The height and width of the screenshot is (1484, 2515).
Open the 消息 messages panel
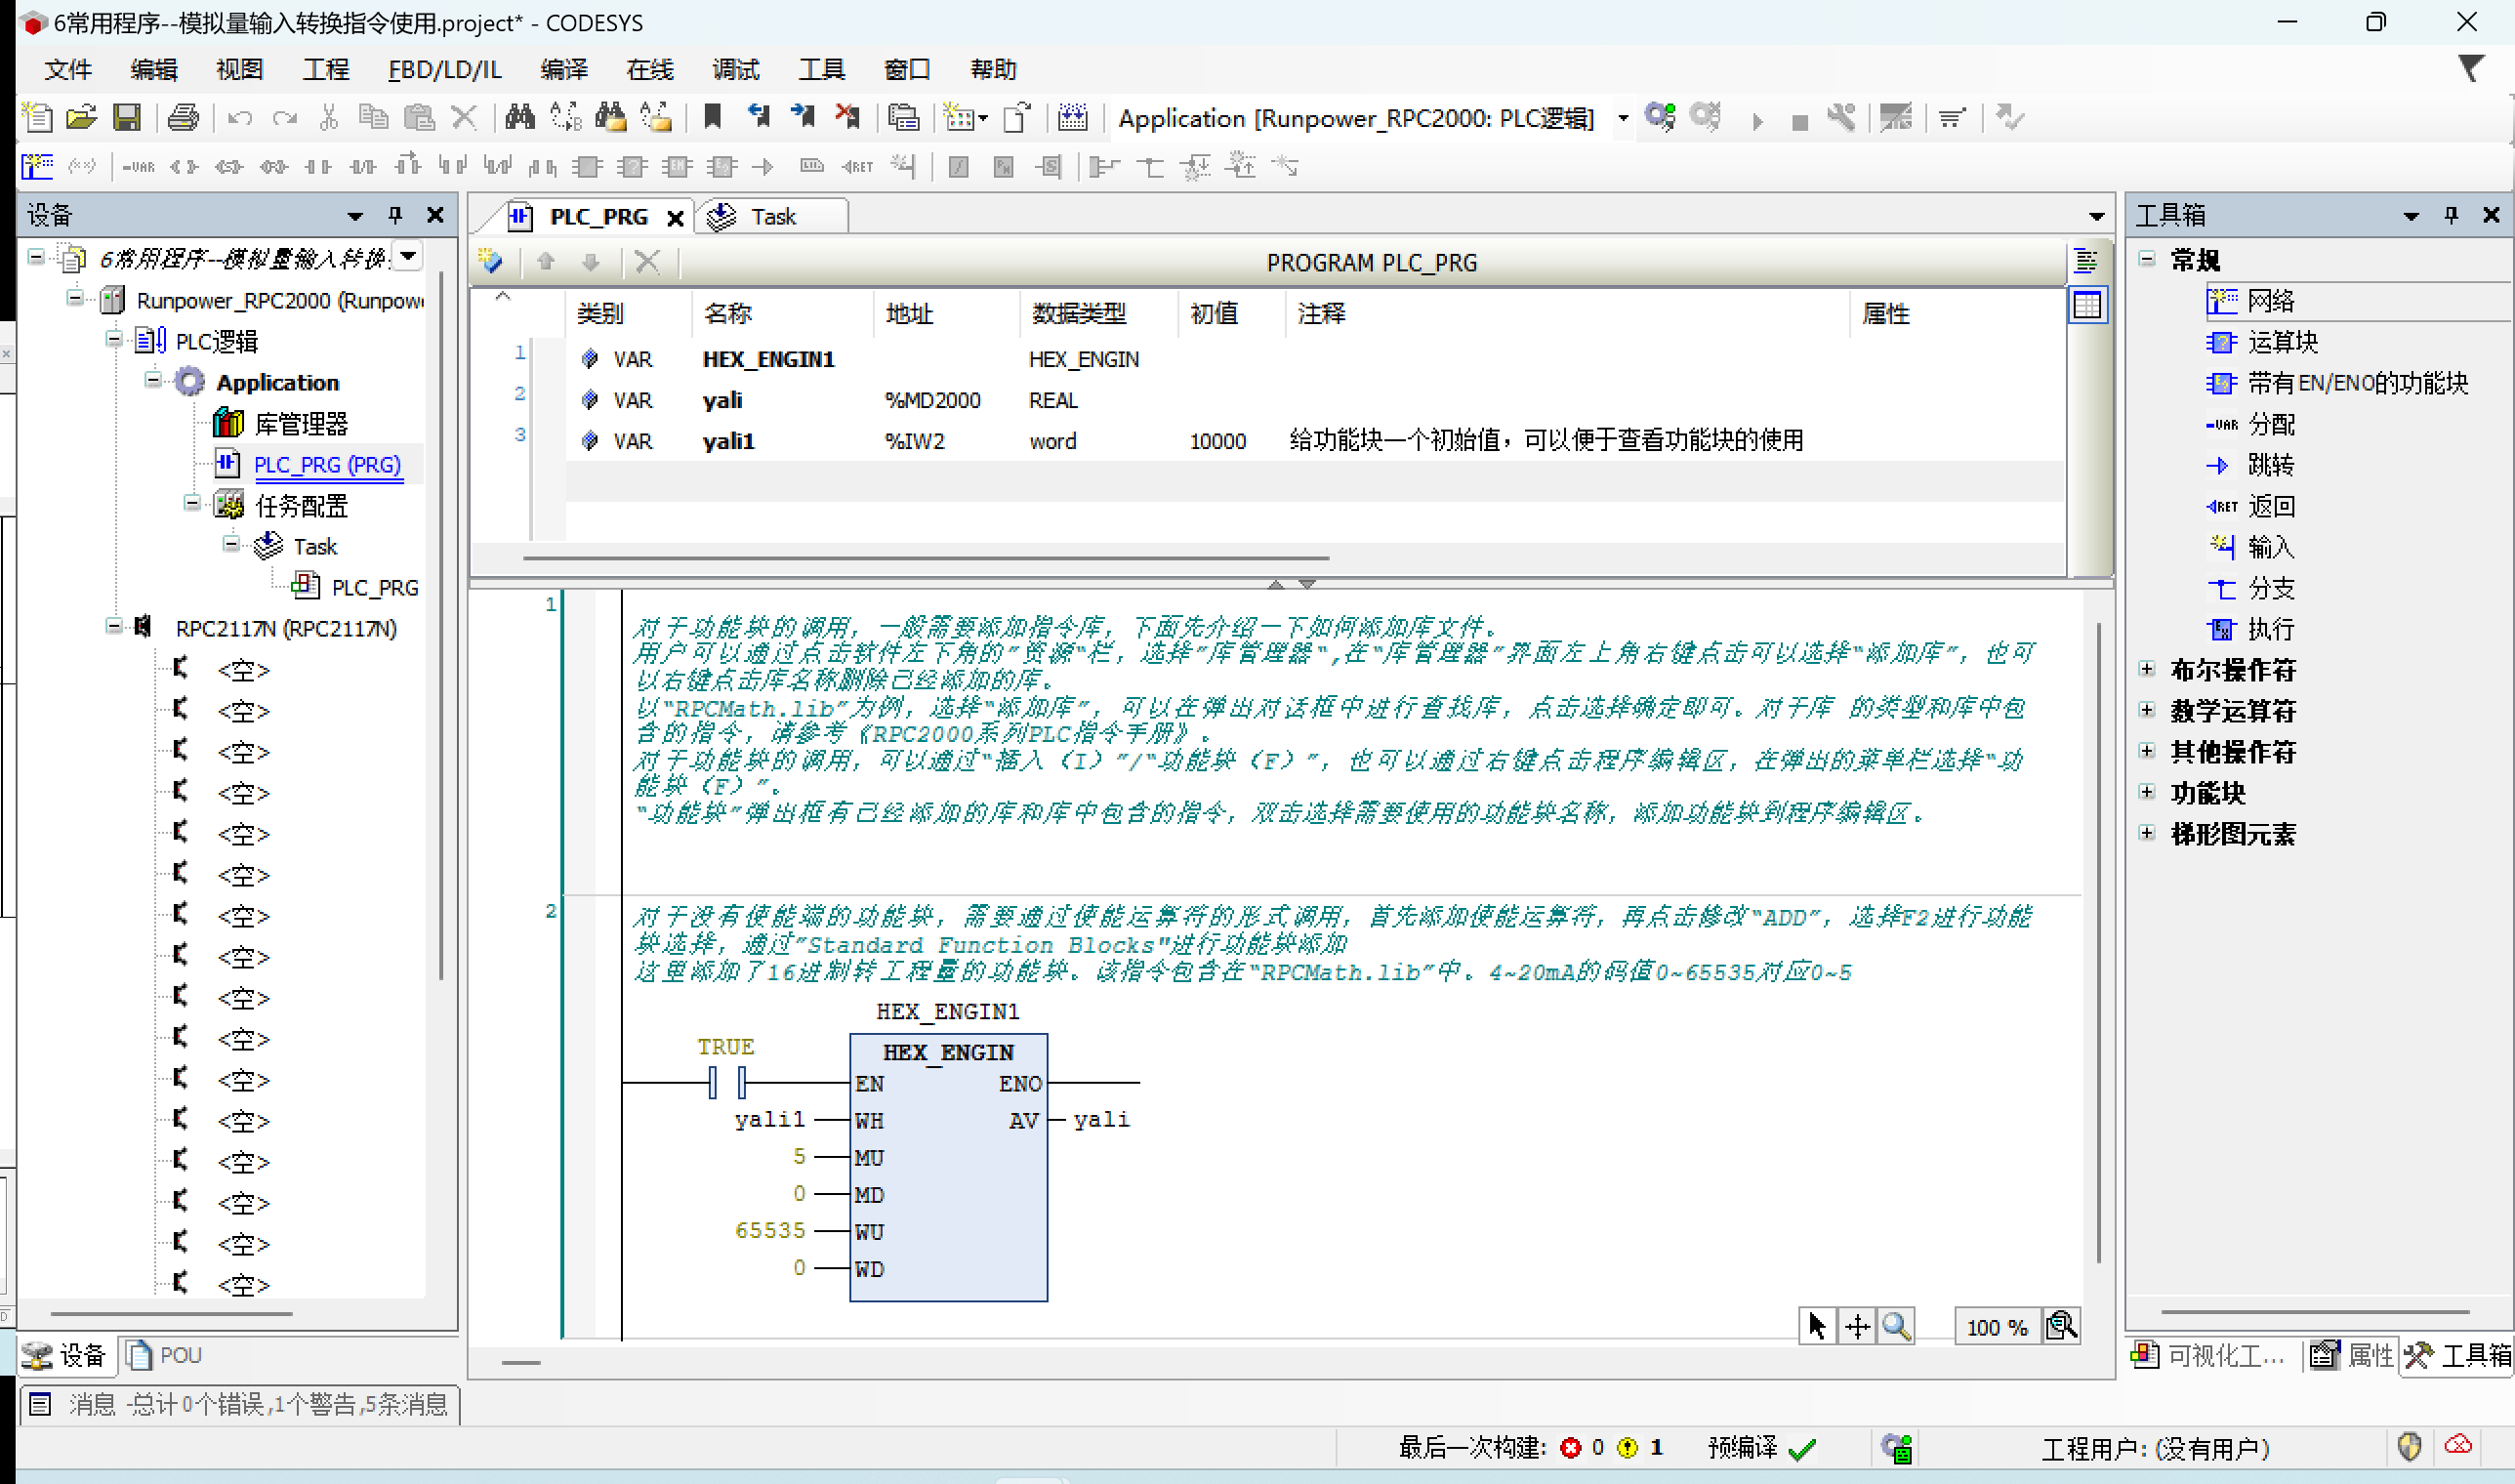(240, 1404)
